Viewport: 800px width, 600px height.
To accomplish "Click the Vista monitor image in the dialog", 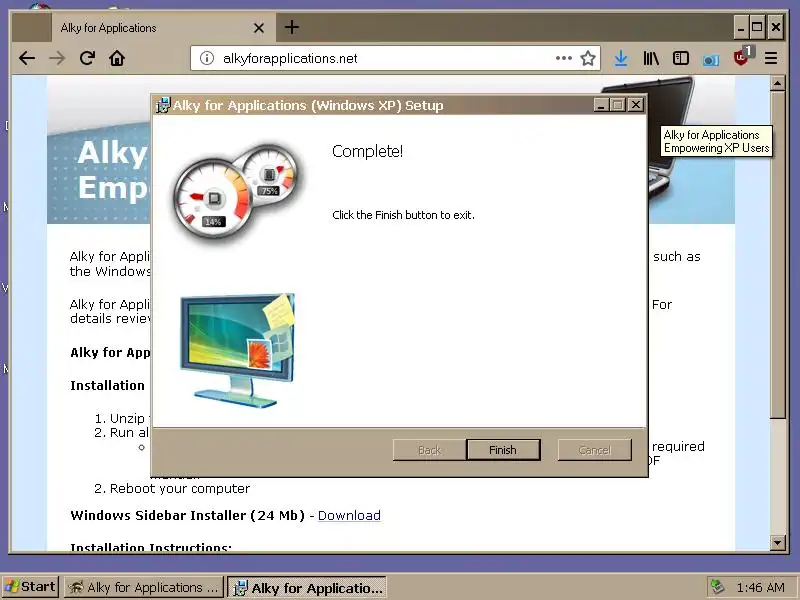I will coord(238,351).
